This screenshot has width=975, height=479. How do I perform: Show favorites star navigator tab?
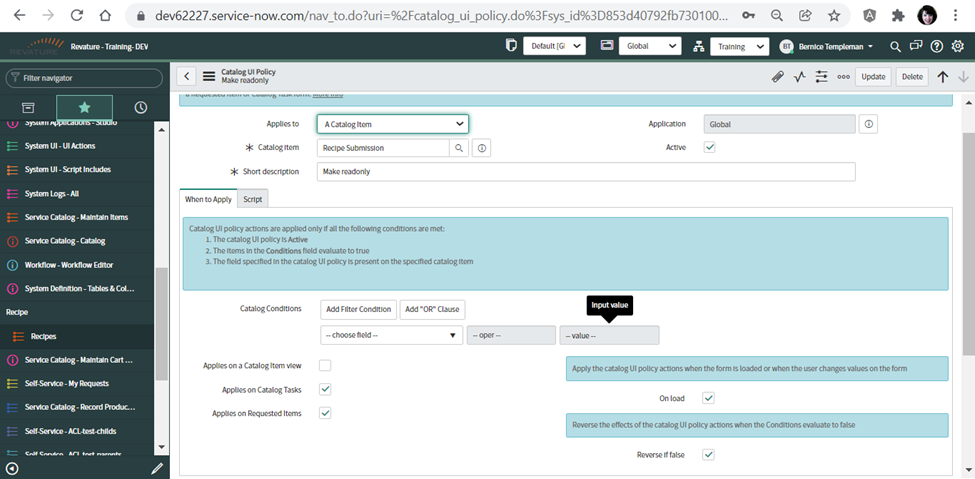pyautogui.click(x=85, y=108)
